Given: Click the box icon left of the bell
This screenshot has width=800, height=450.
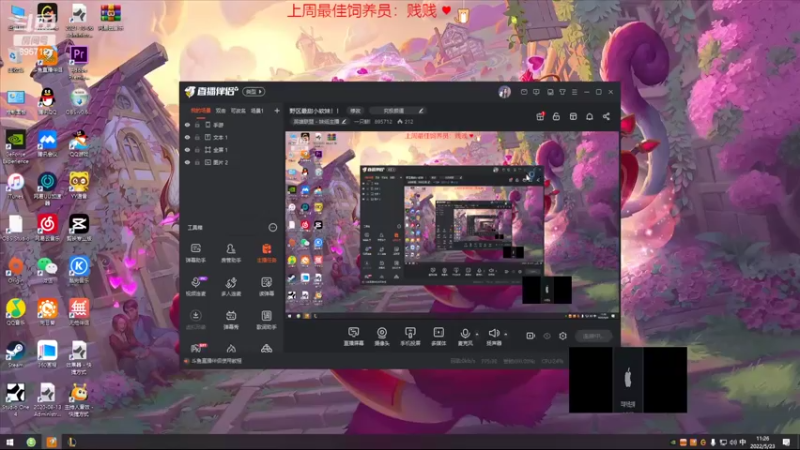Looking at the screenshot, I should click(573, 117).
